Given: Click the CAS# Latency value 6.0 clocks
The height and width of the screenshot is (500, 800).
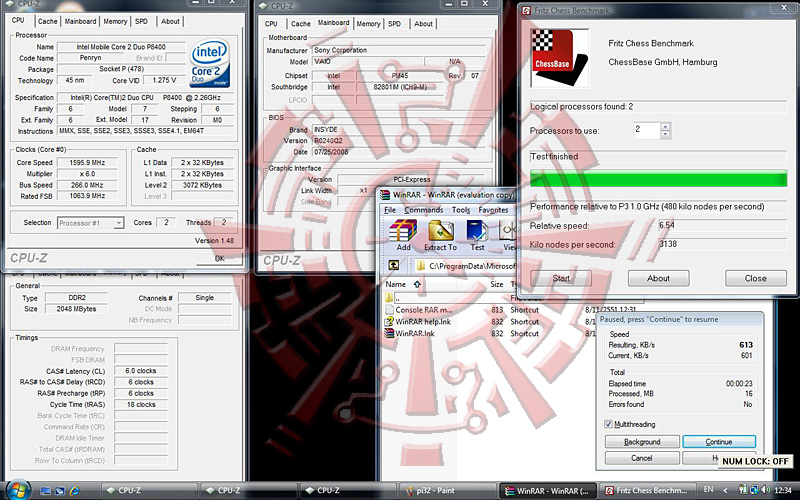Looking at the screenshot, I should 141,371.
